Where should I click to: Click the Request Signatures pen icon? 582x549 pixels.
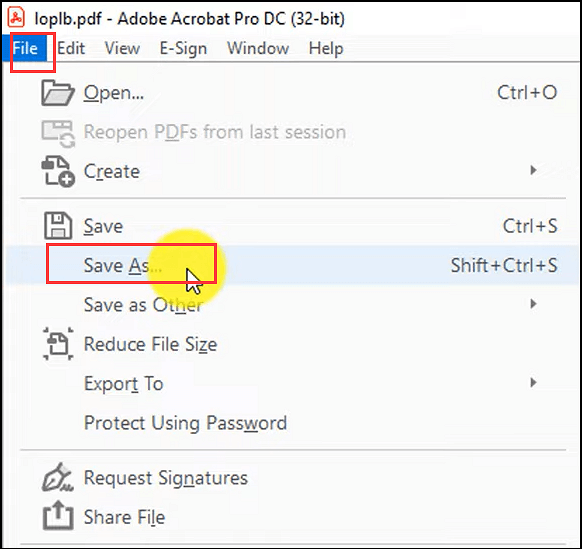point(57,477)
